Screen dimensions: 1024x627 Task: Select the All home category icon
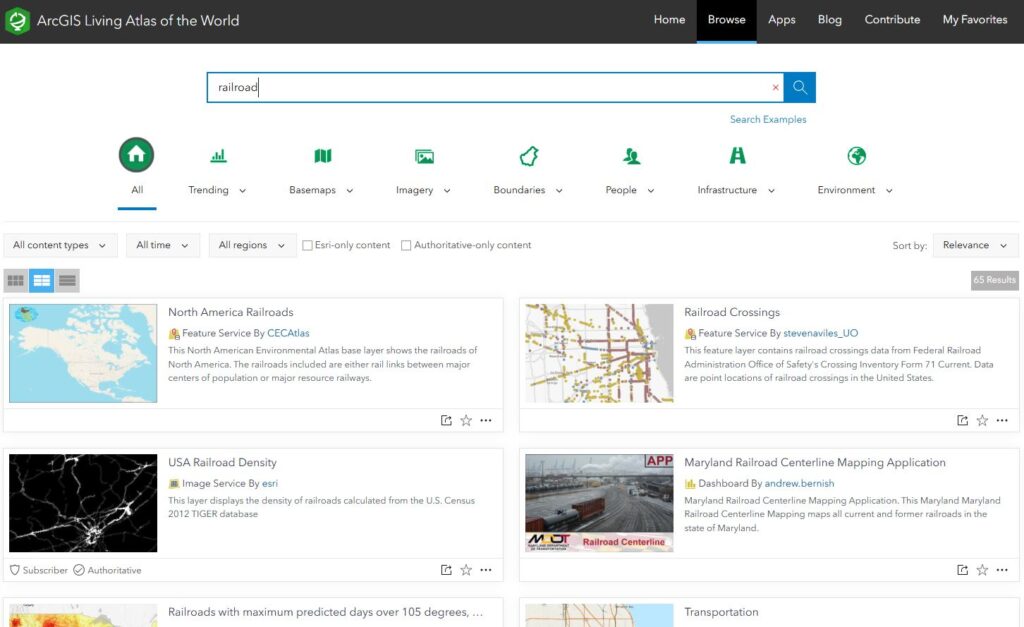pyautogui.click(x=137, y=155)
